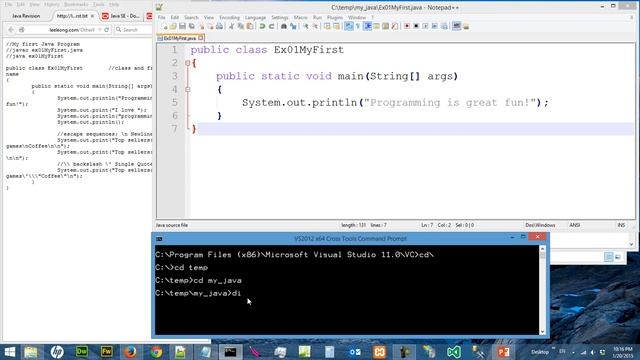Click the Open file toolbar icon
Image resolution: width=640 pixels, height=360 pixels.
(173, 26)
